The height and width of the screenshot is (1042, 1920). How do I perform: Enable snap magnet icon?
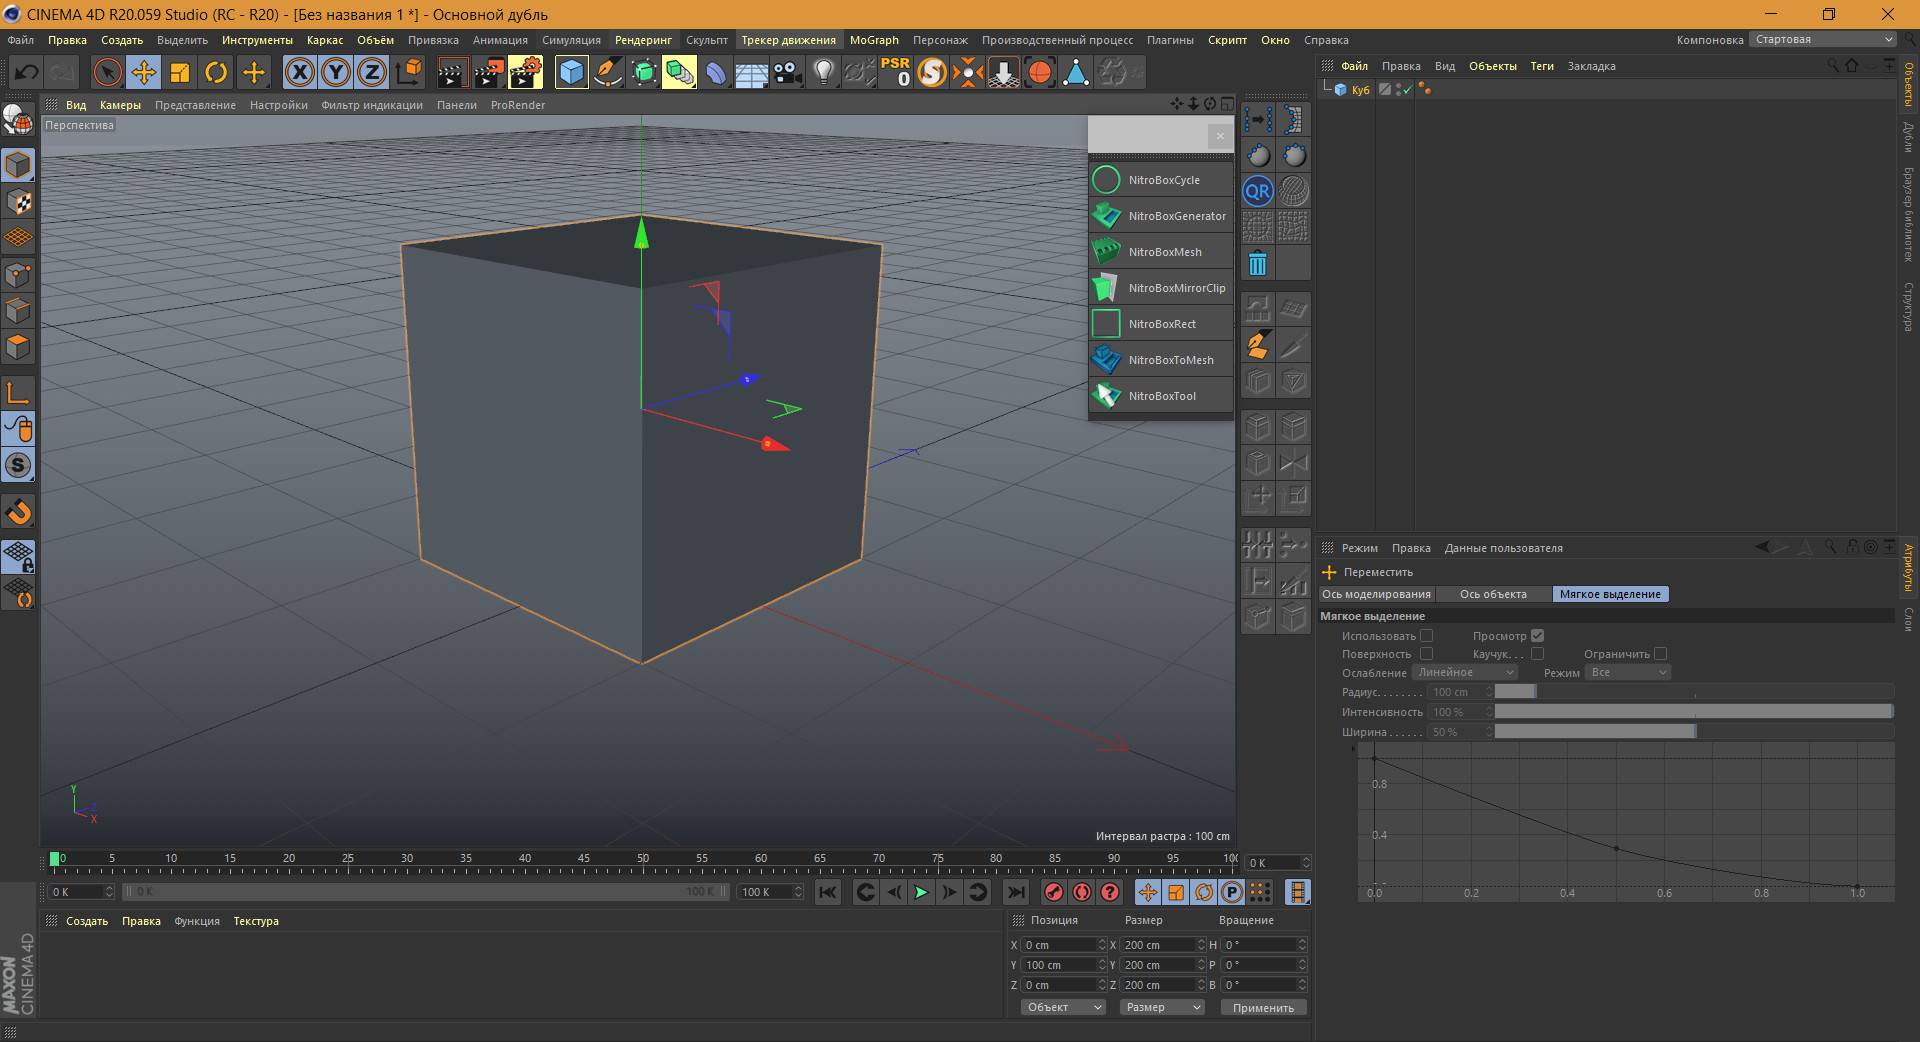pos(18,512)
